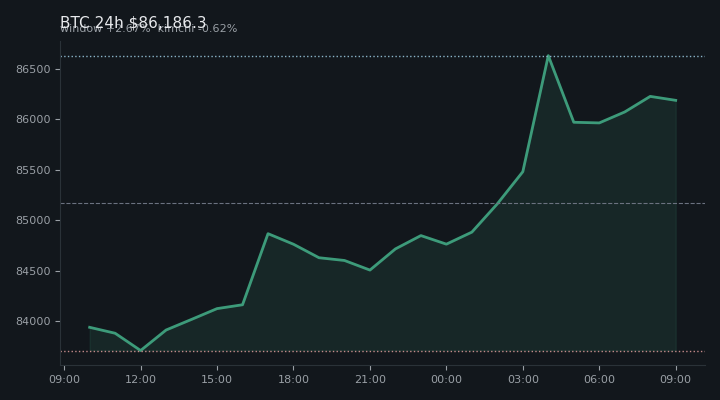The height and width of the screenshot is (400, 720).
Task: Click the 86000 y-axis label
Action: (x=33, y=119)
